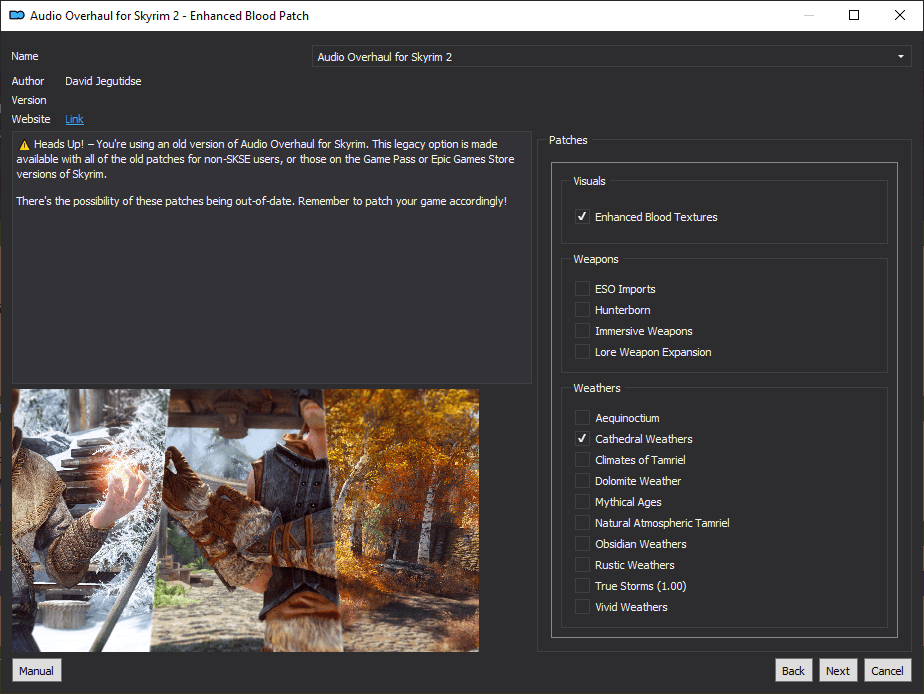The height and width of the screenshot is (694, 924).
Task: Check Vivid Weathers
Action: 582,607
